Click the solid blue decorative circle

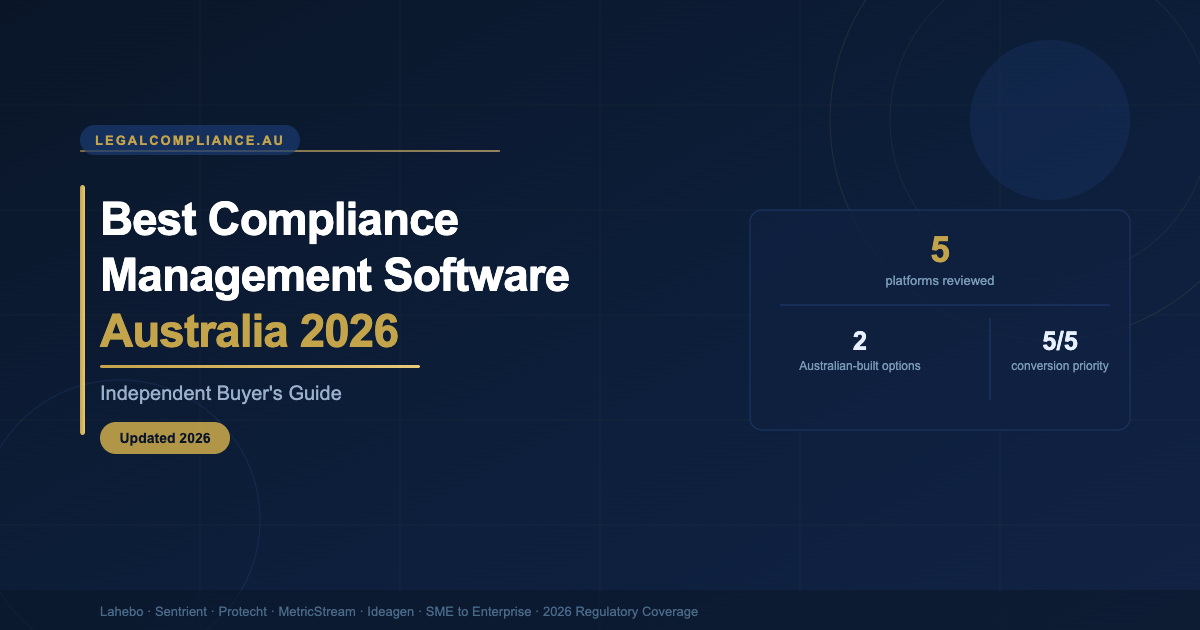pyautogui.click(x=1049, y=120)
